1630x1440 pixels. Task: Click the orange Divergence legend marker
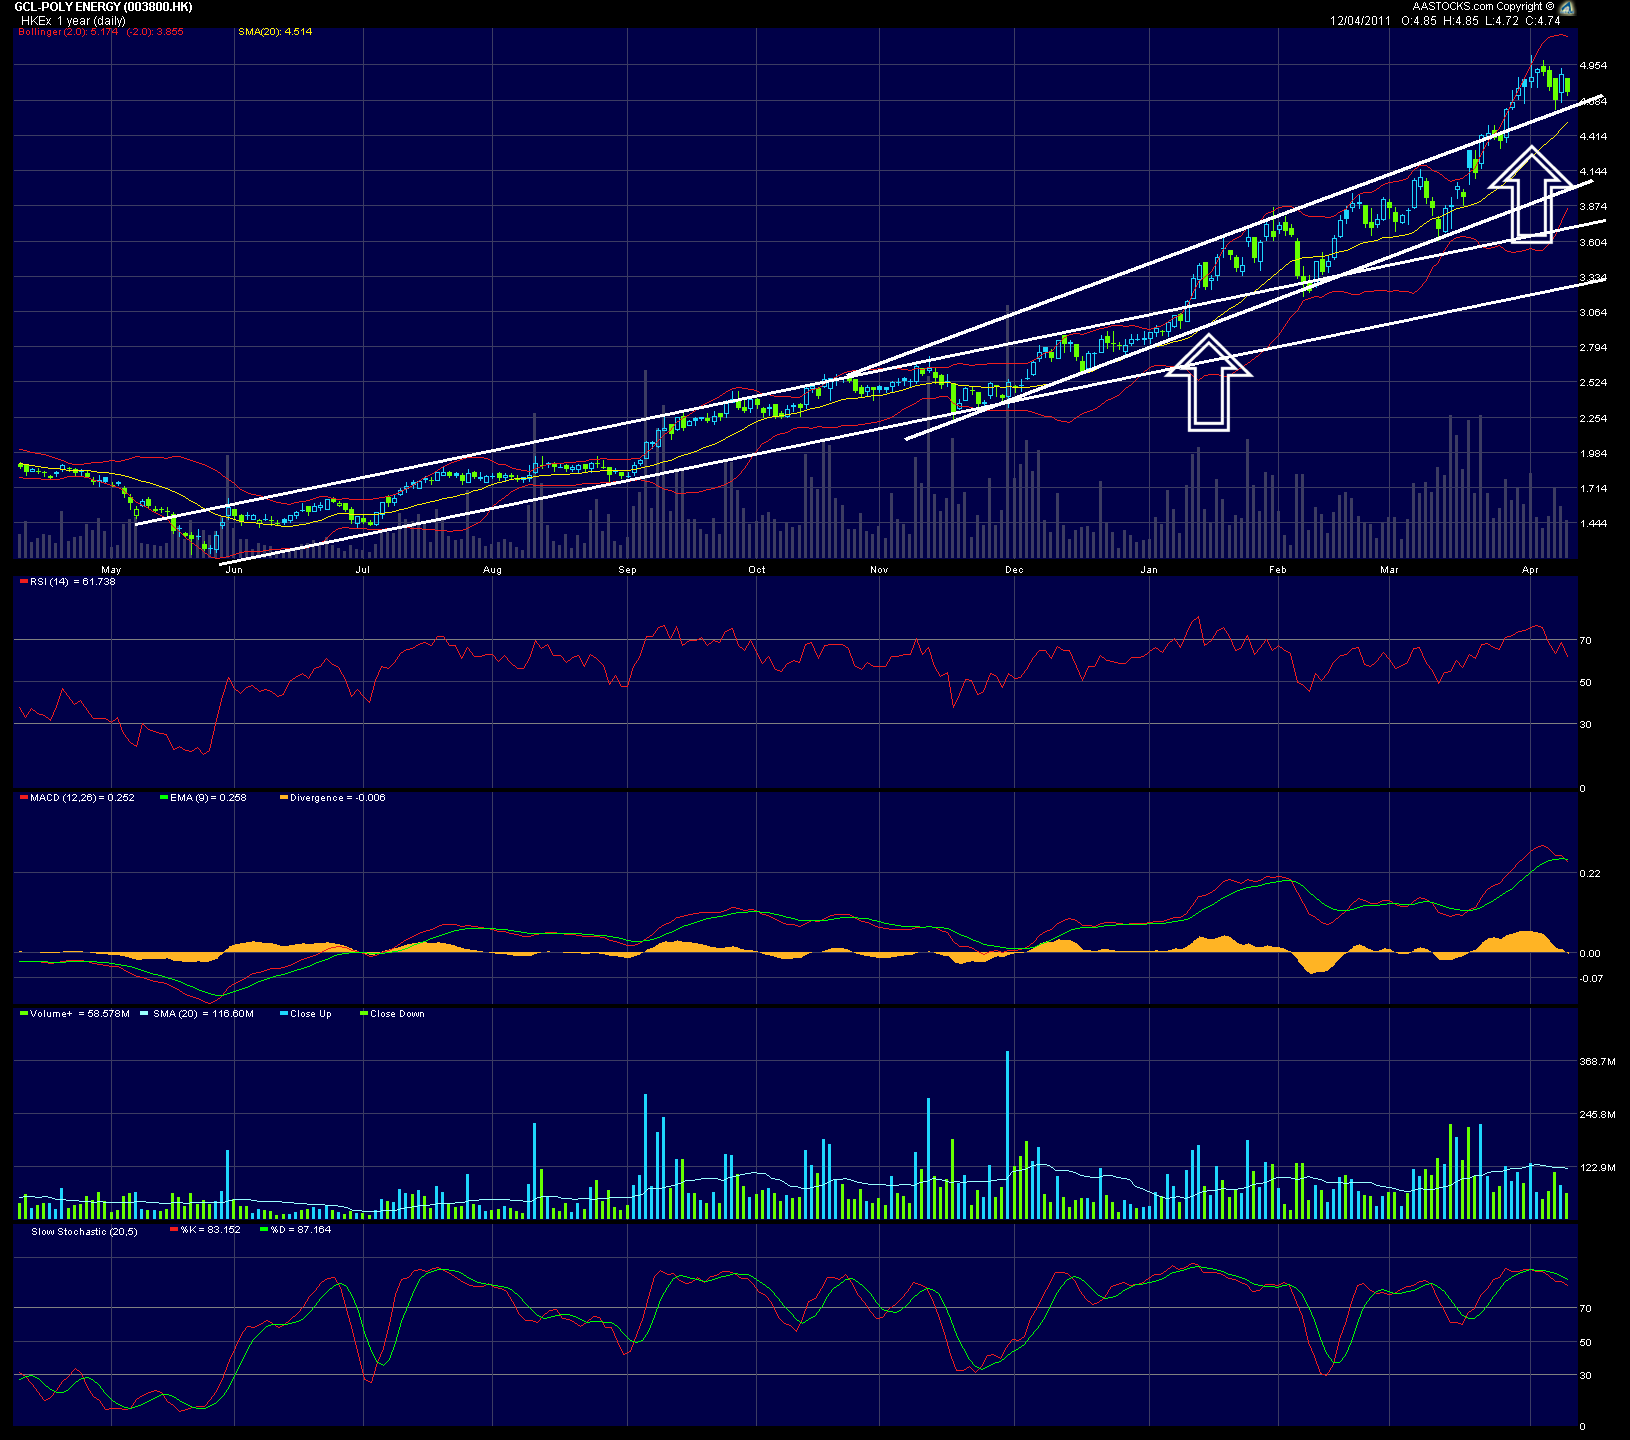[284, 798]
